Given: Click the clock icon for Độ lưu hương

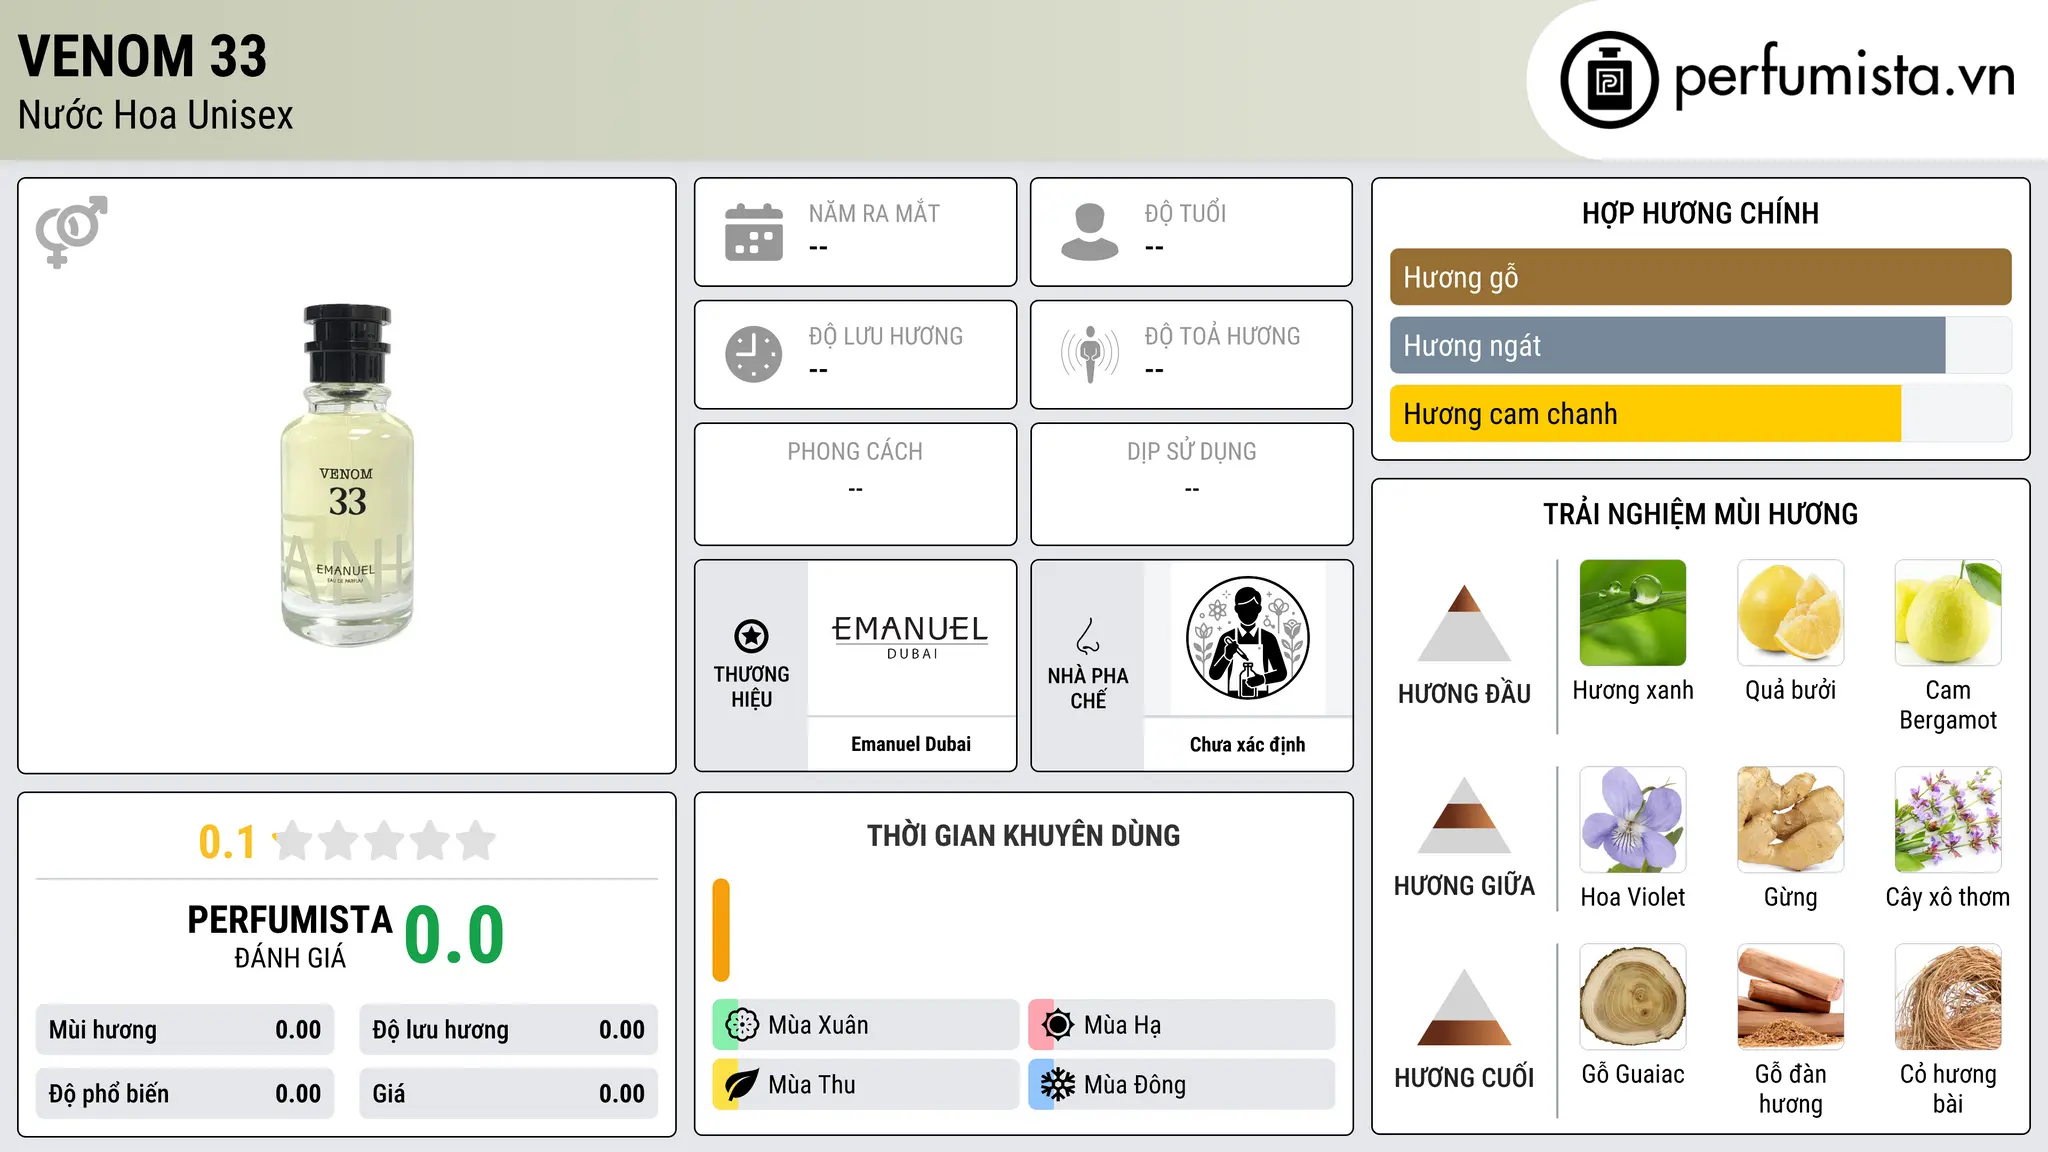Looking at the screenshot, I should coord(754,354).
